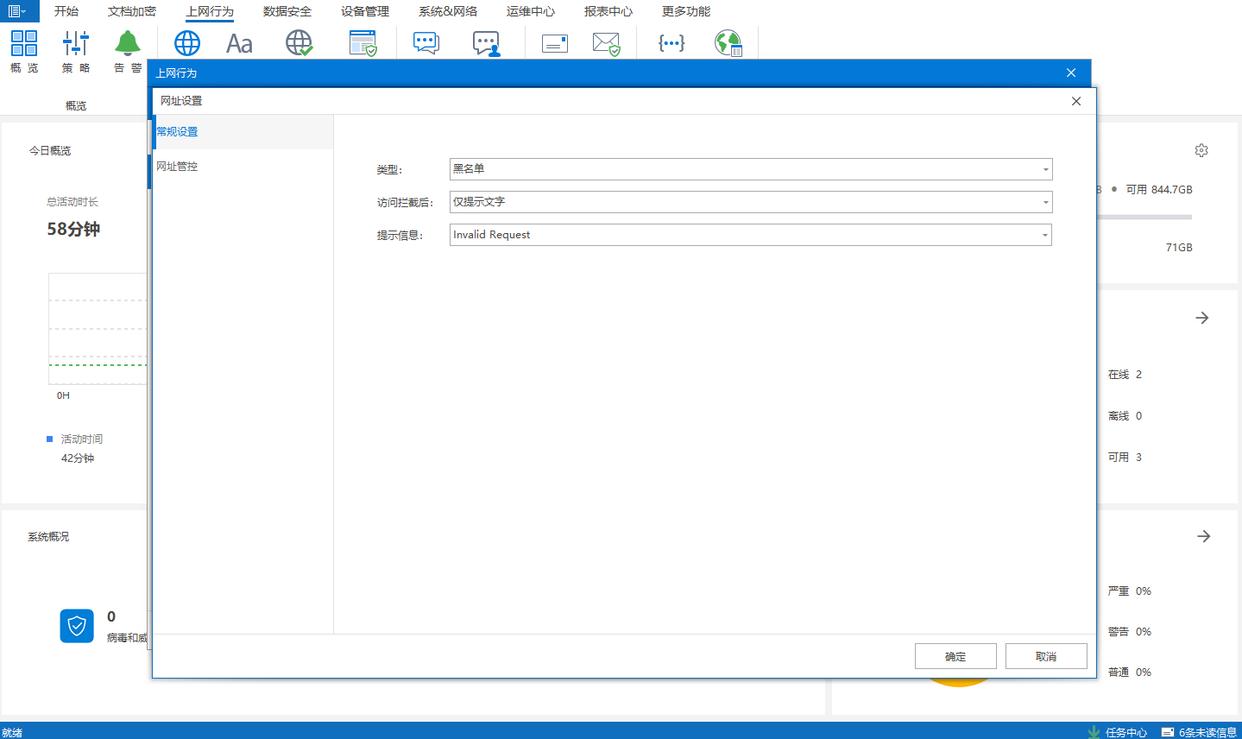This screenshot has height=739, width=1242.
Task: Open the 数据安全 menu tab
Action: pos(287,12)
